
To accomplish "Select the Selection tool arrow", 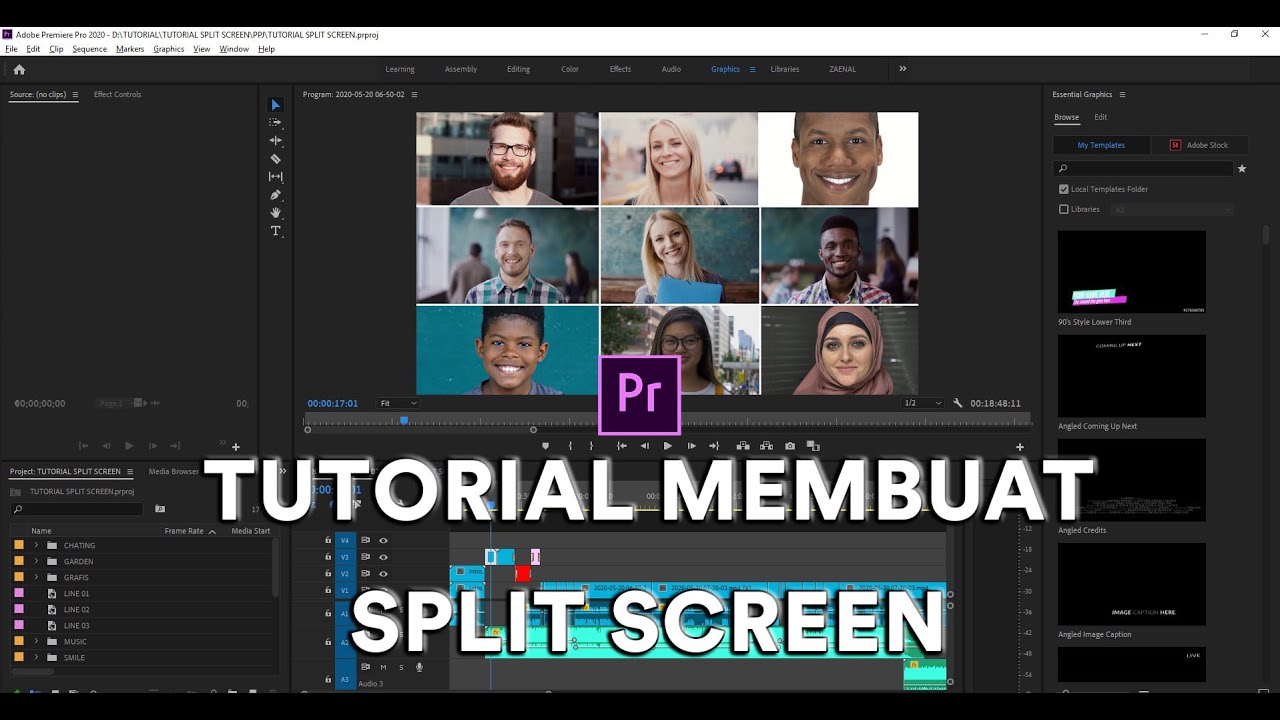I will pos(276,105).
